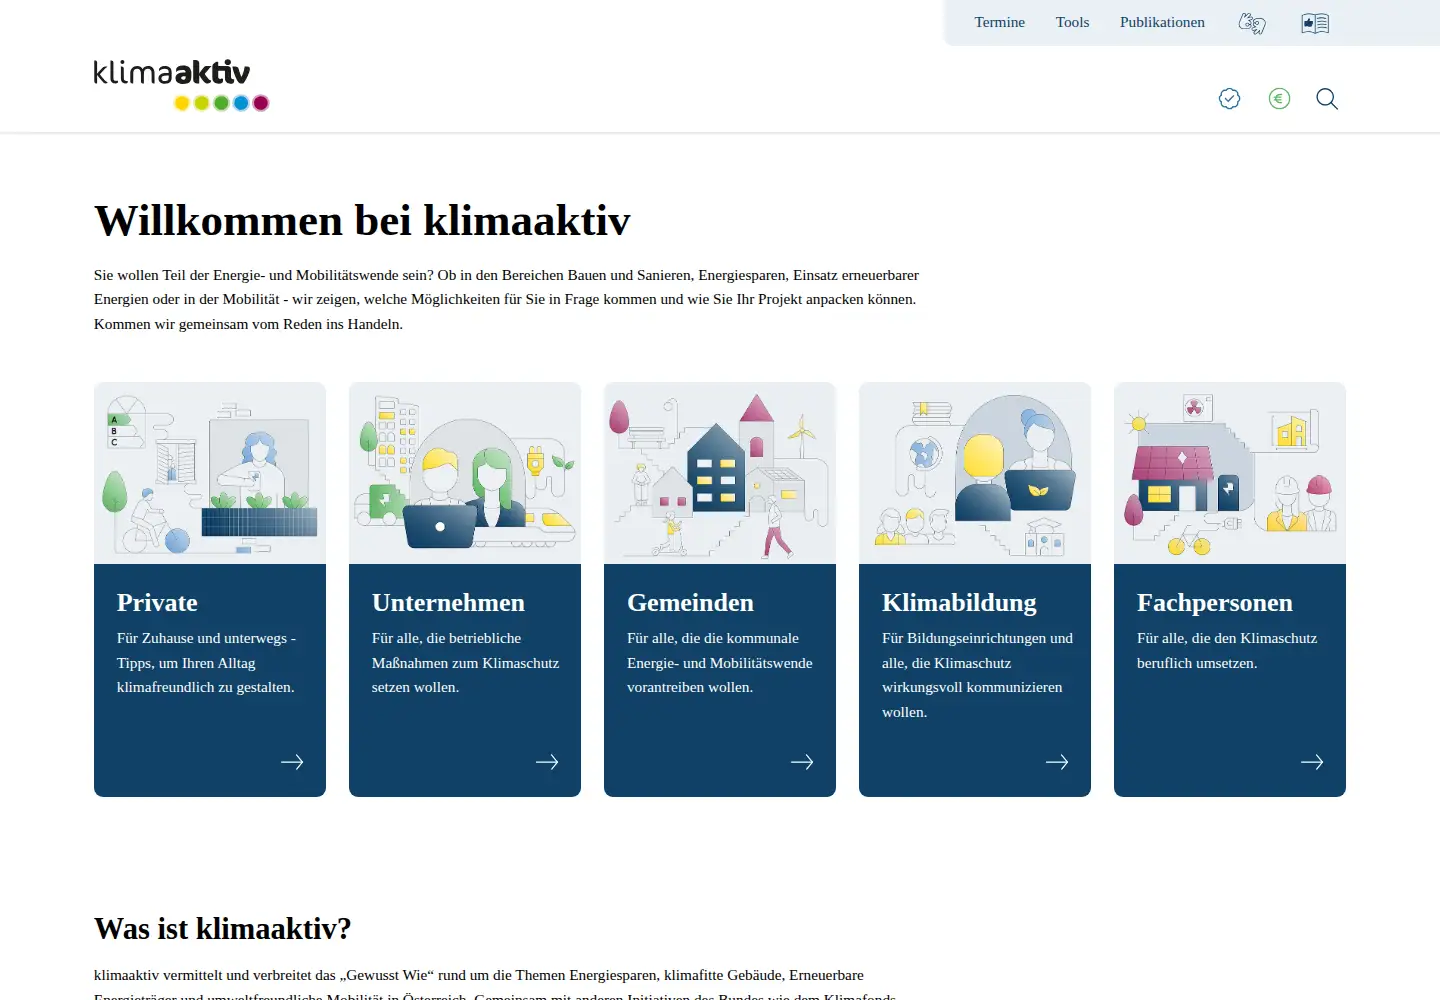Click the arrow on the Private card
The width and height of the screenshot is (1440, 1000).
click(x=292, y=762)
